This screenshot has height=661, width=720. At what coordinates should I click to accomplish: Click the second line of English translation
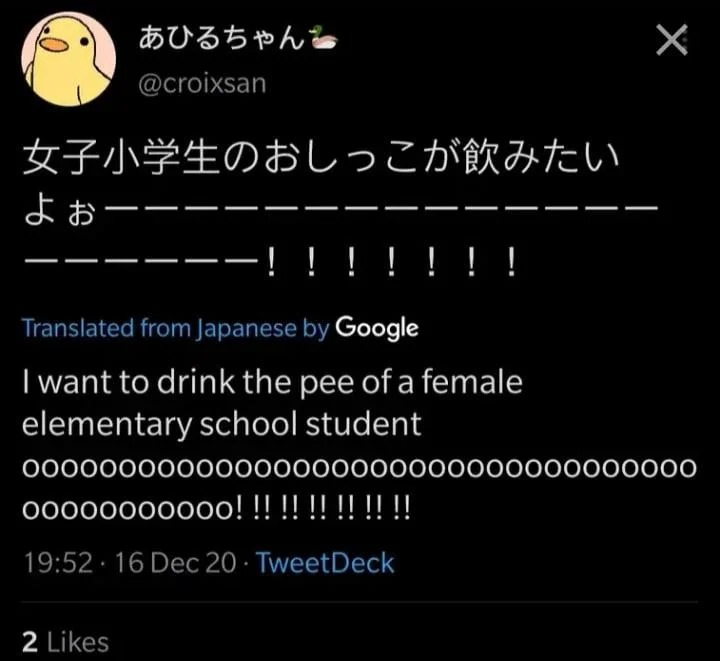click(x=221, y=424)
